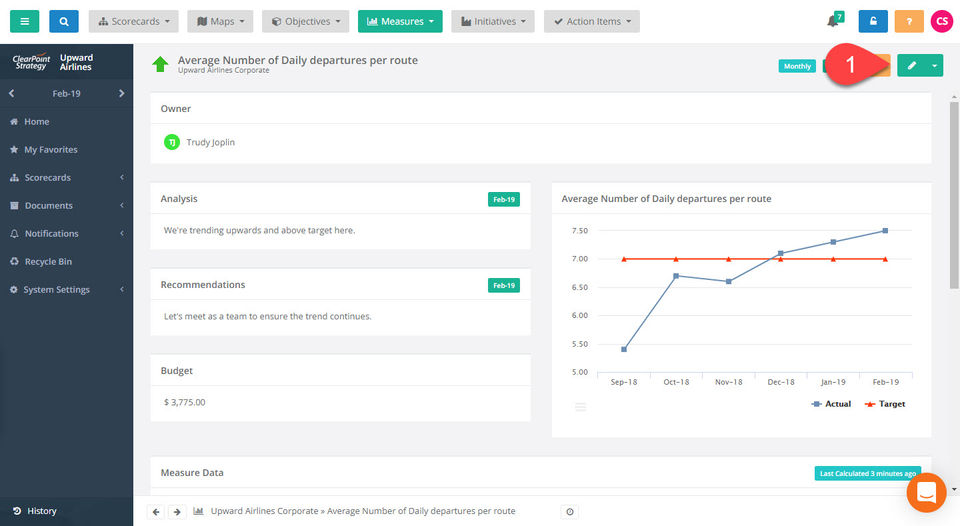Screen dimensions: 960x526
Task: Open help with the orange question mark
Action: coord(909,21)
